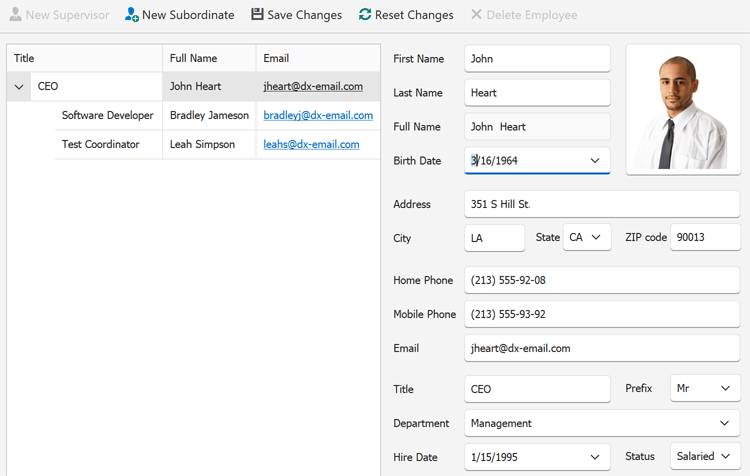Click the Reset Changes refresh icon
The height and width of the screenshot is (476, 750).
click(x=365, y=15)
